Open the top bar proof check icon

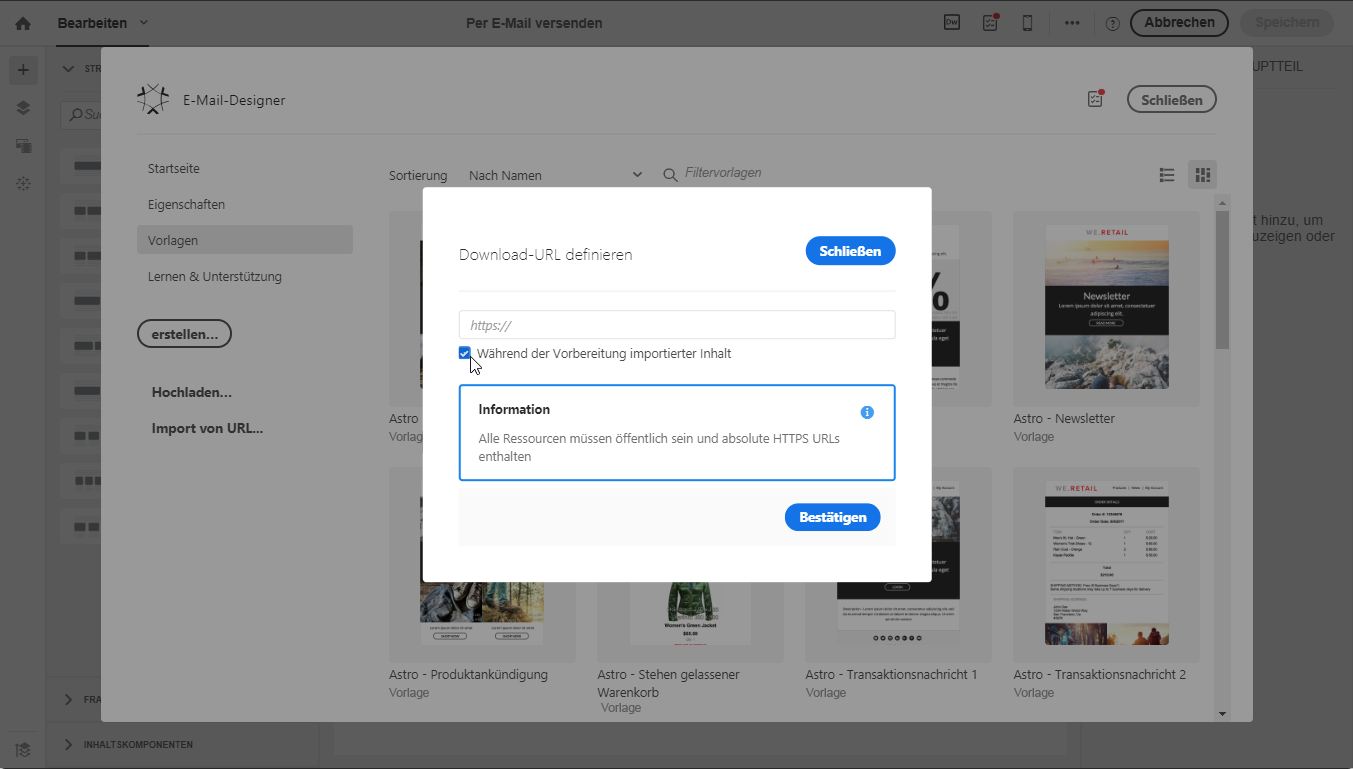tap(990, 22)
